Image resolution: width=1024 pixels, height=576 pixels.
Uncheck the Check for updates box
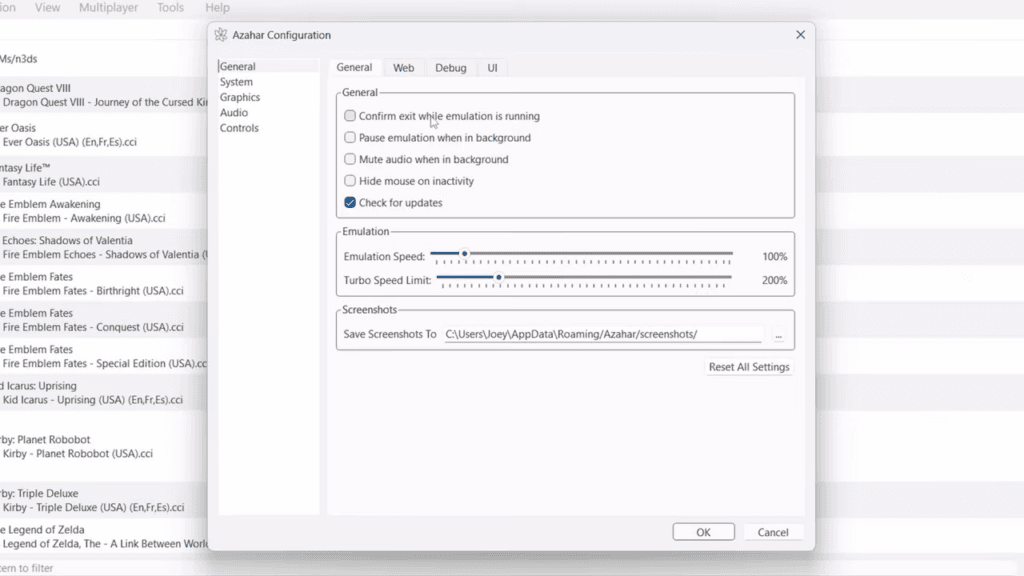[x=350, y=202]
